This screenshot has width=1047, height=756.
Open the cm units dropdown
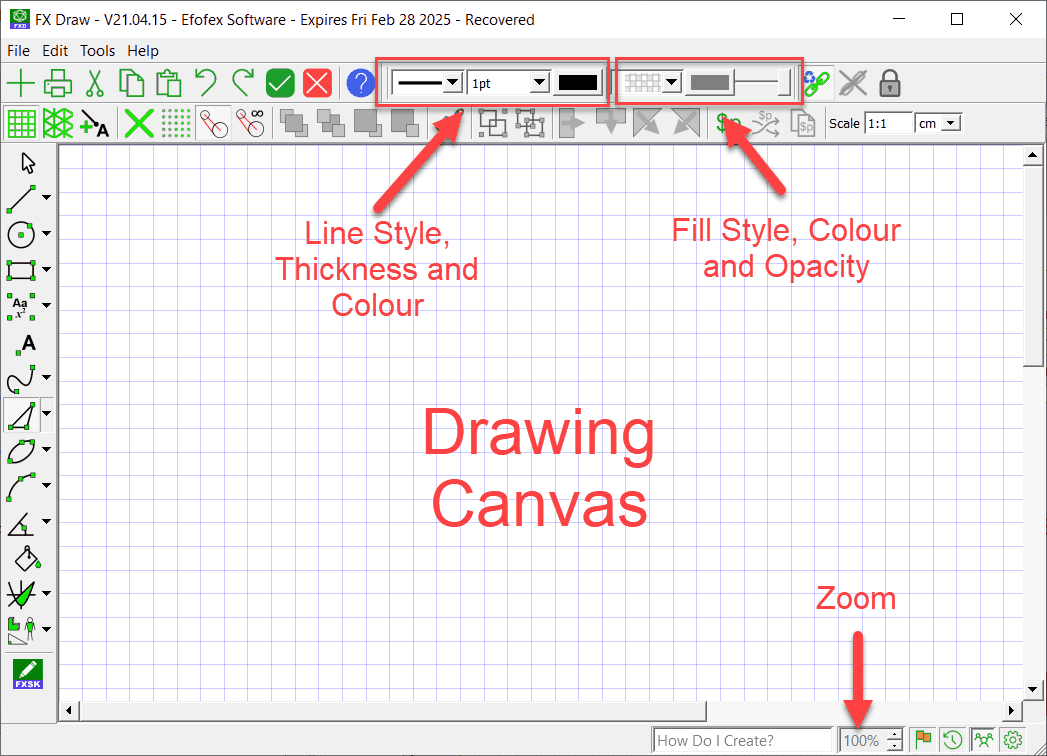tap(951, 123)
